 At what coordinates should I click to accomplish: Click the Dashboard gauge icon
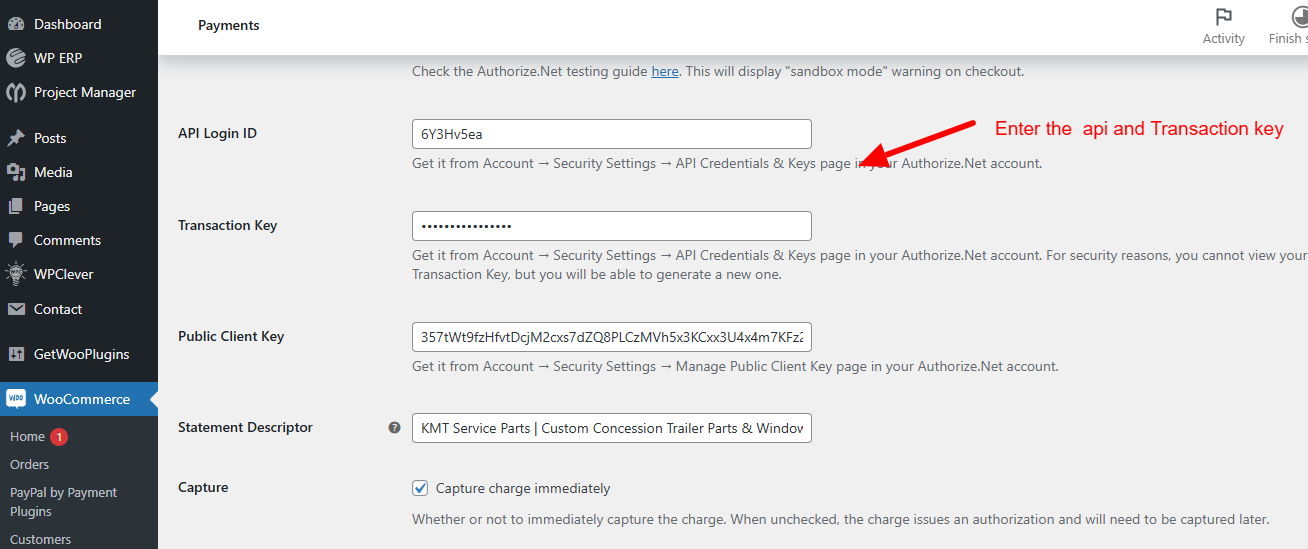click(16, 24)
